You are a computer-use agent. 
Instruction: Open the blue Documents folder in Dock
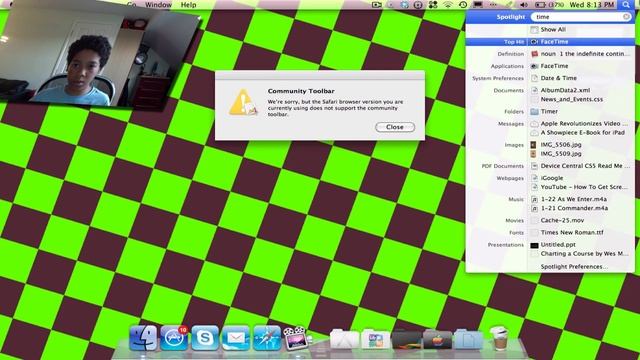pyautogui.click(x=468, y=339)
